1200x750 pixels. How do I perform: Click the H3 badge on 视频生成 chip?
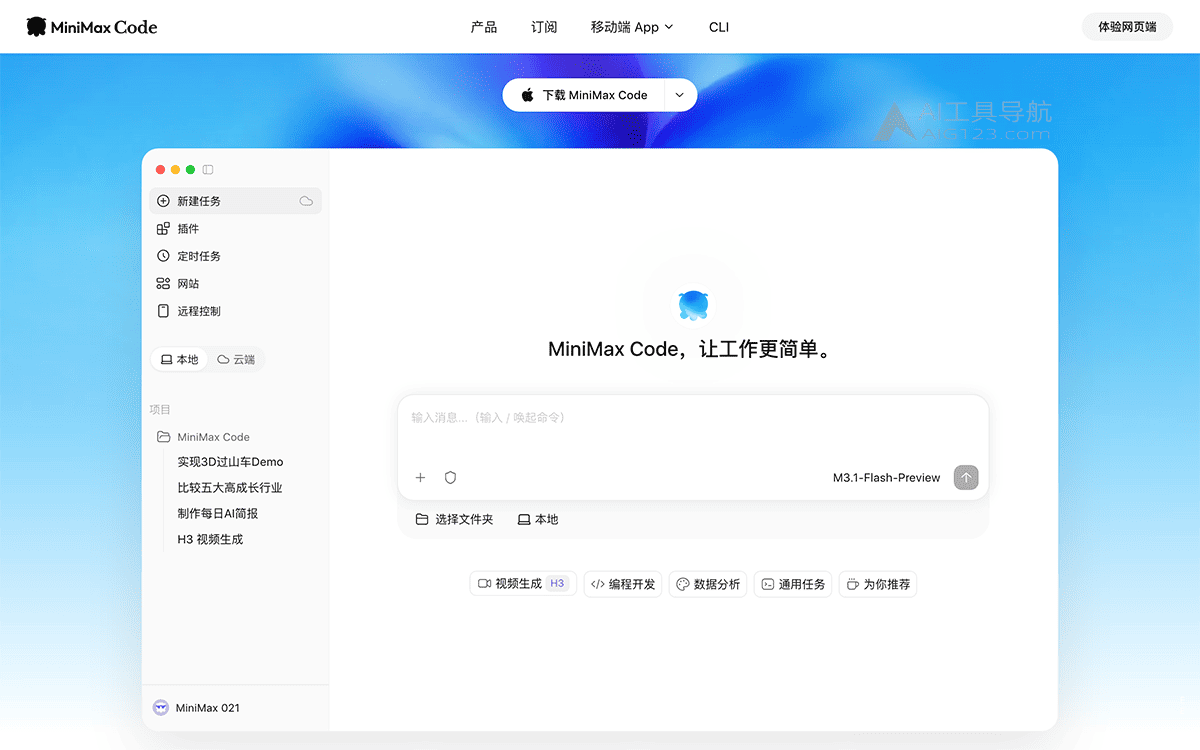[557, 584]
